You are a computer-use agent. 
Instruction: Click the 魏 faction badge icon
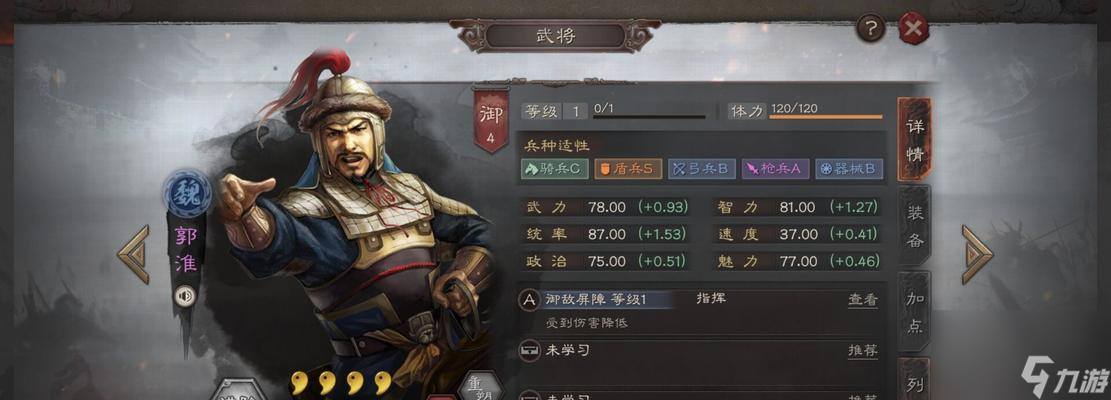tap(186, 194)
